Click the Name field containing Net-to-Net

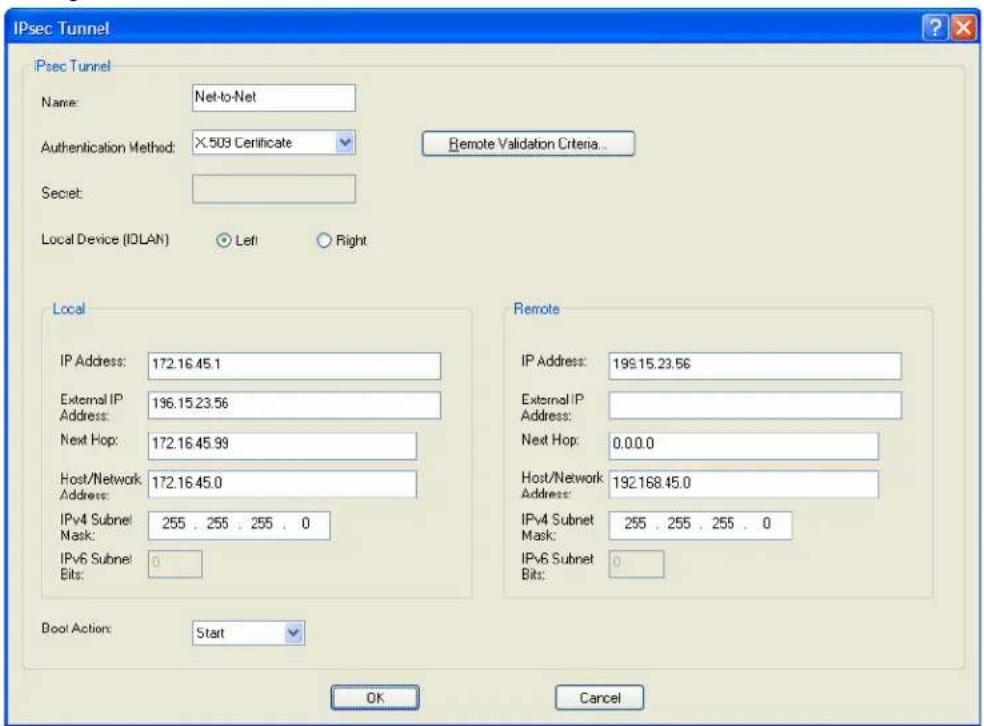click(274, 98)
